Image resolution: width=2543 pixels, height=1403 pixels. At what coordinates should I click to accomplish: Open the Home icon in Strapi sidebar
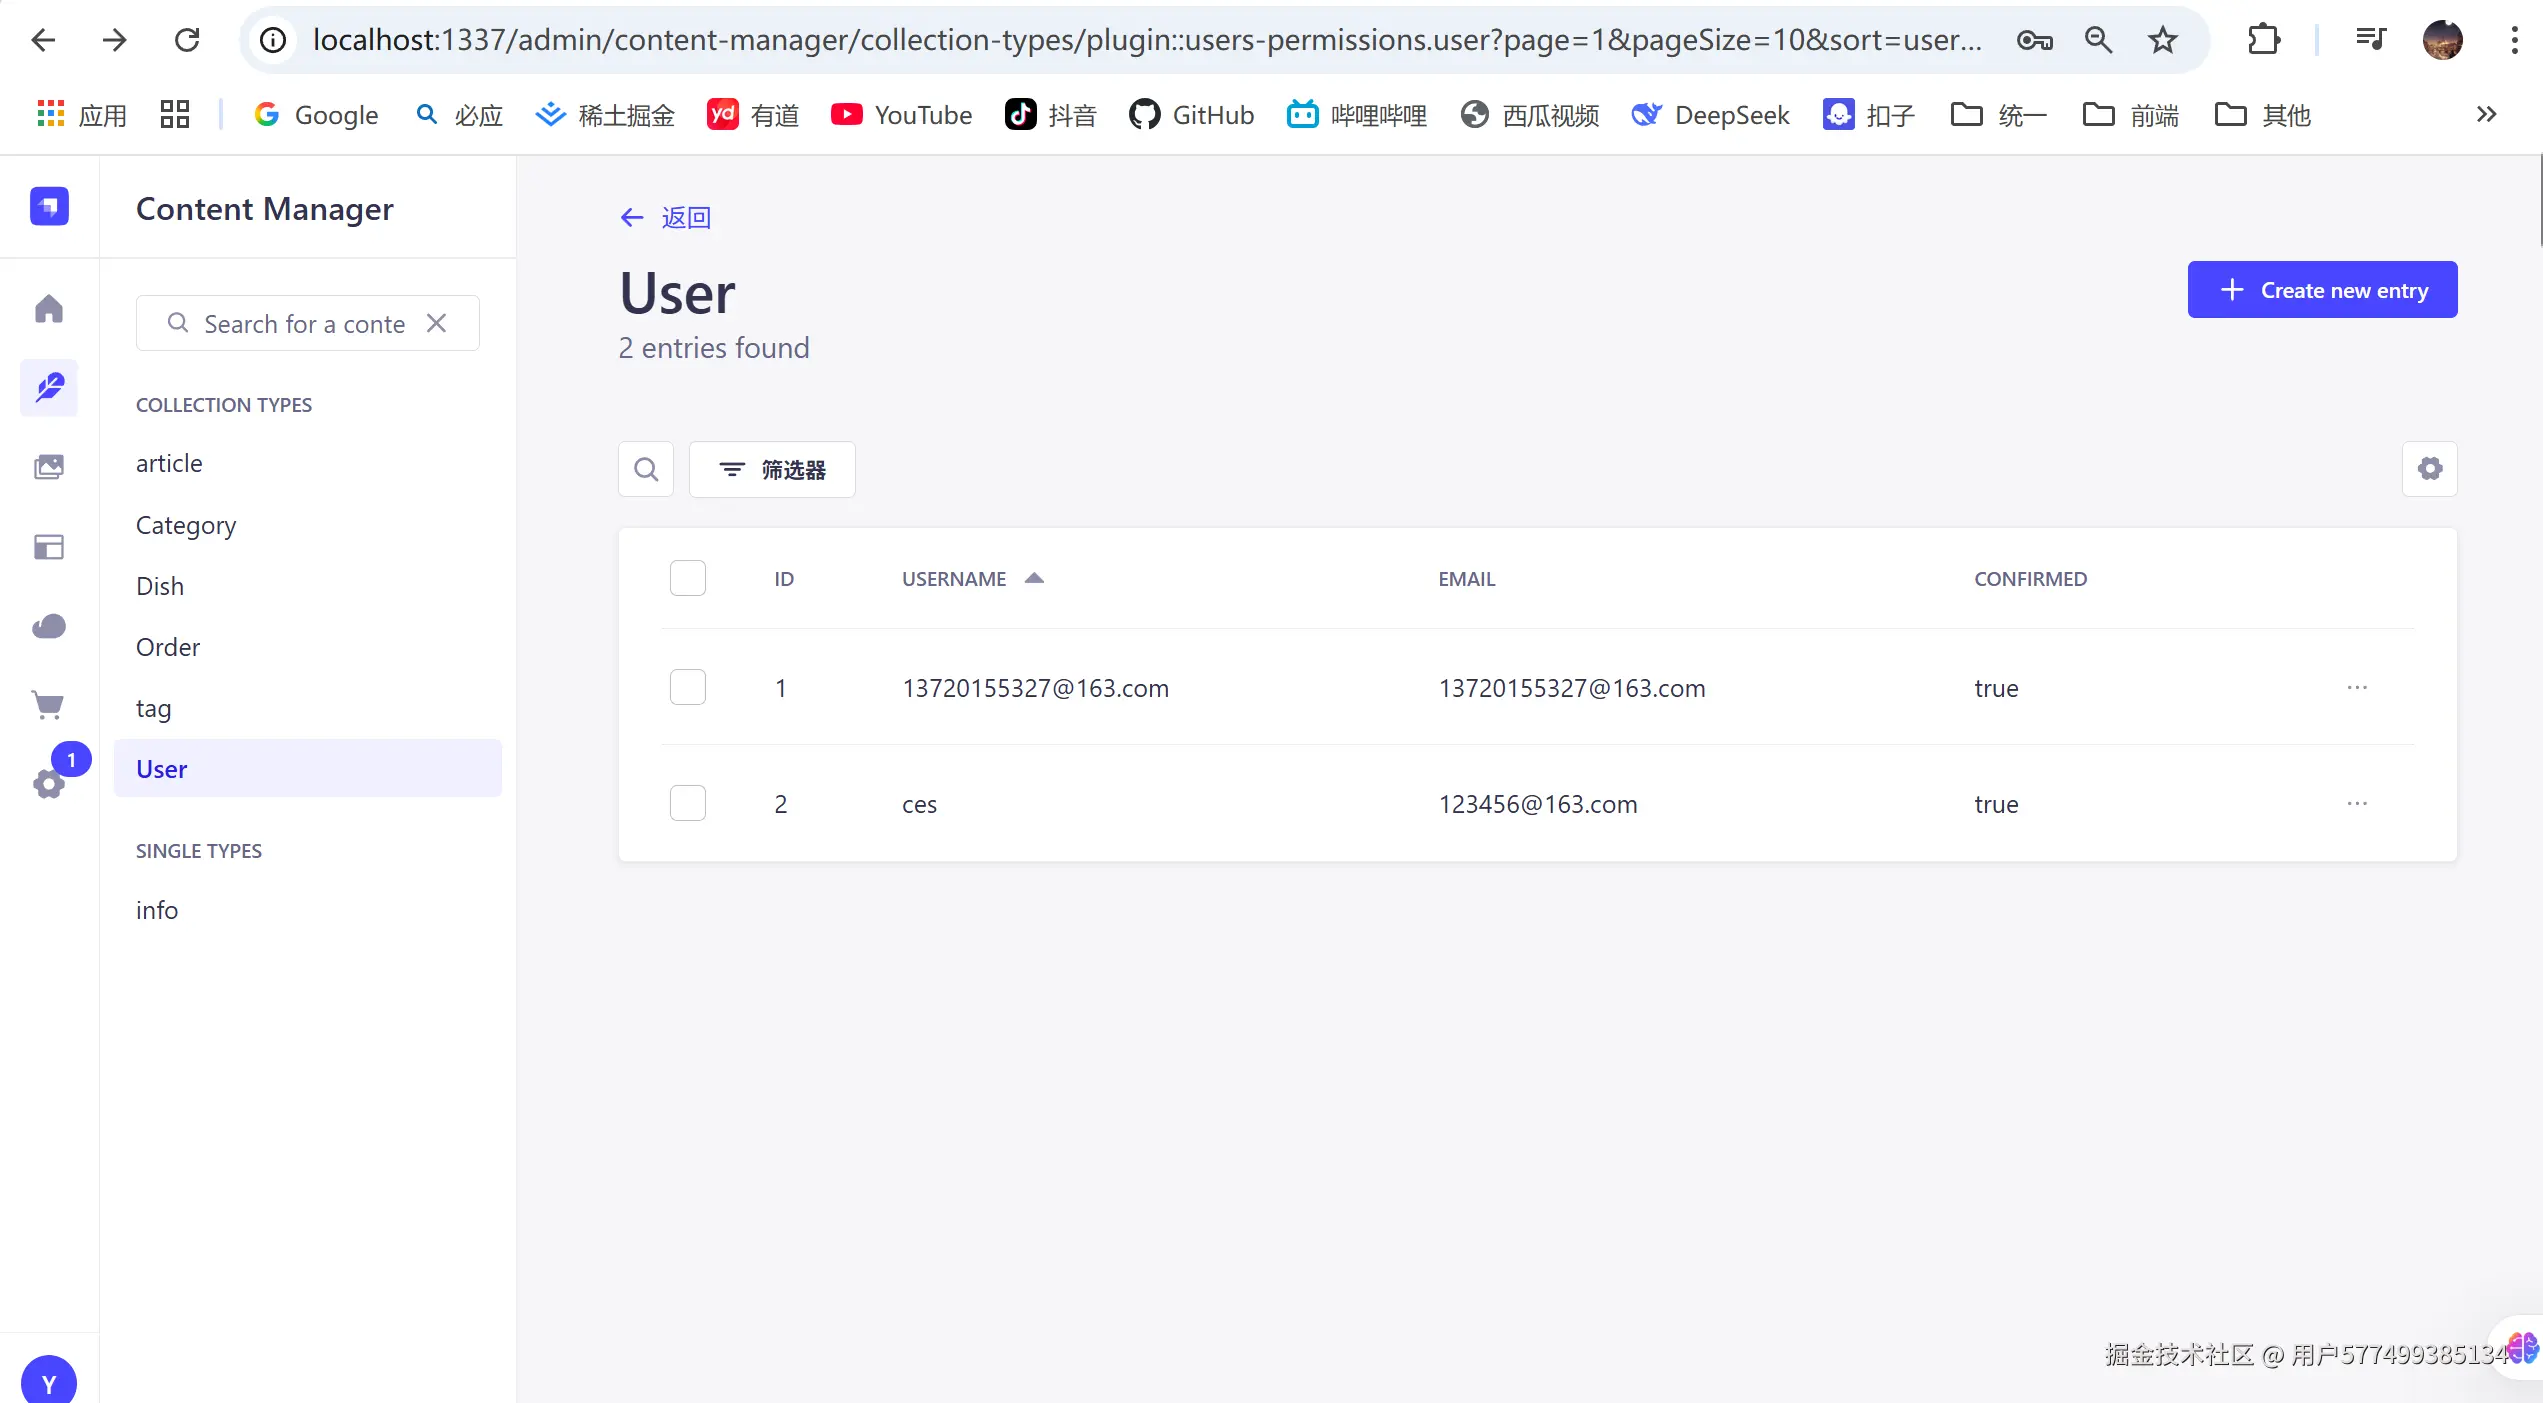pos(48,308)
